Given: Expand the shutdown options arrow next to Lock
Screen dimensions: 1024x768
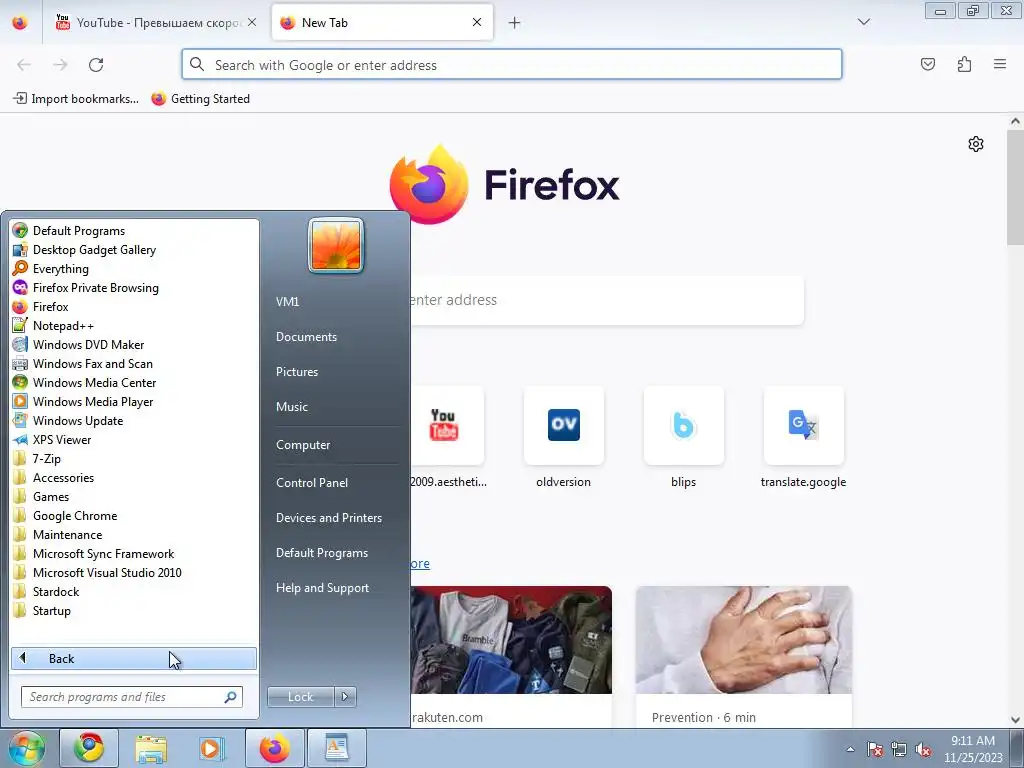Looking at the screenshot, I should [x=345, y=697].
